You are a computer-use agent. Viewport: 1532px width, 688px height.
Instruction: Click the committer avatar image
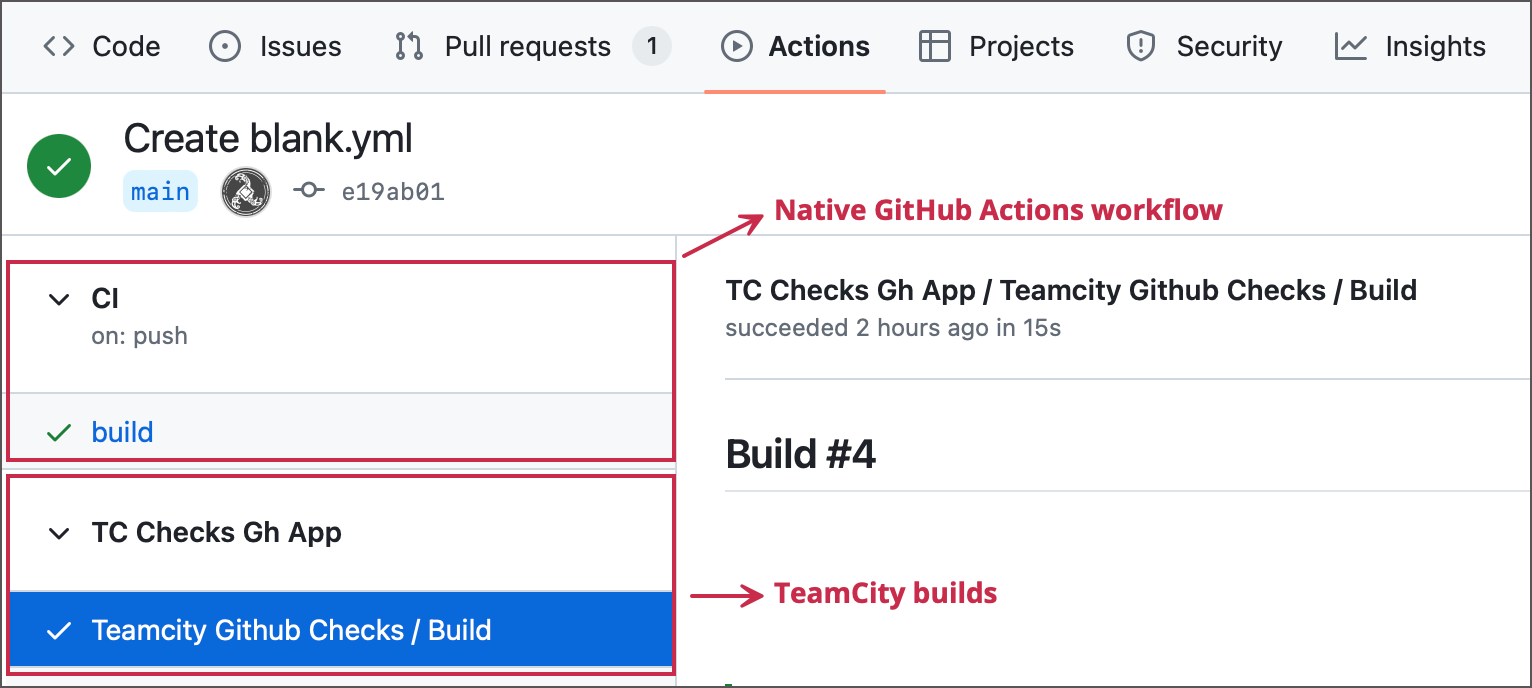[x=246, y=191]
